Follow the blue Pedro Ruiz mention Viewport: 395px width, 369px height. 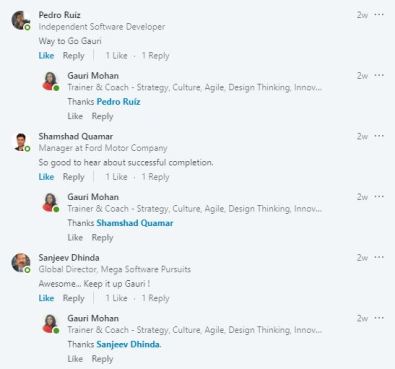coord(118,102)
